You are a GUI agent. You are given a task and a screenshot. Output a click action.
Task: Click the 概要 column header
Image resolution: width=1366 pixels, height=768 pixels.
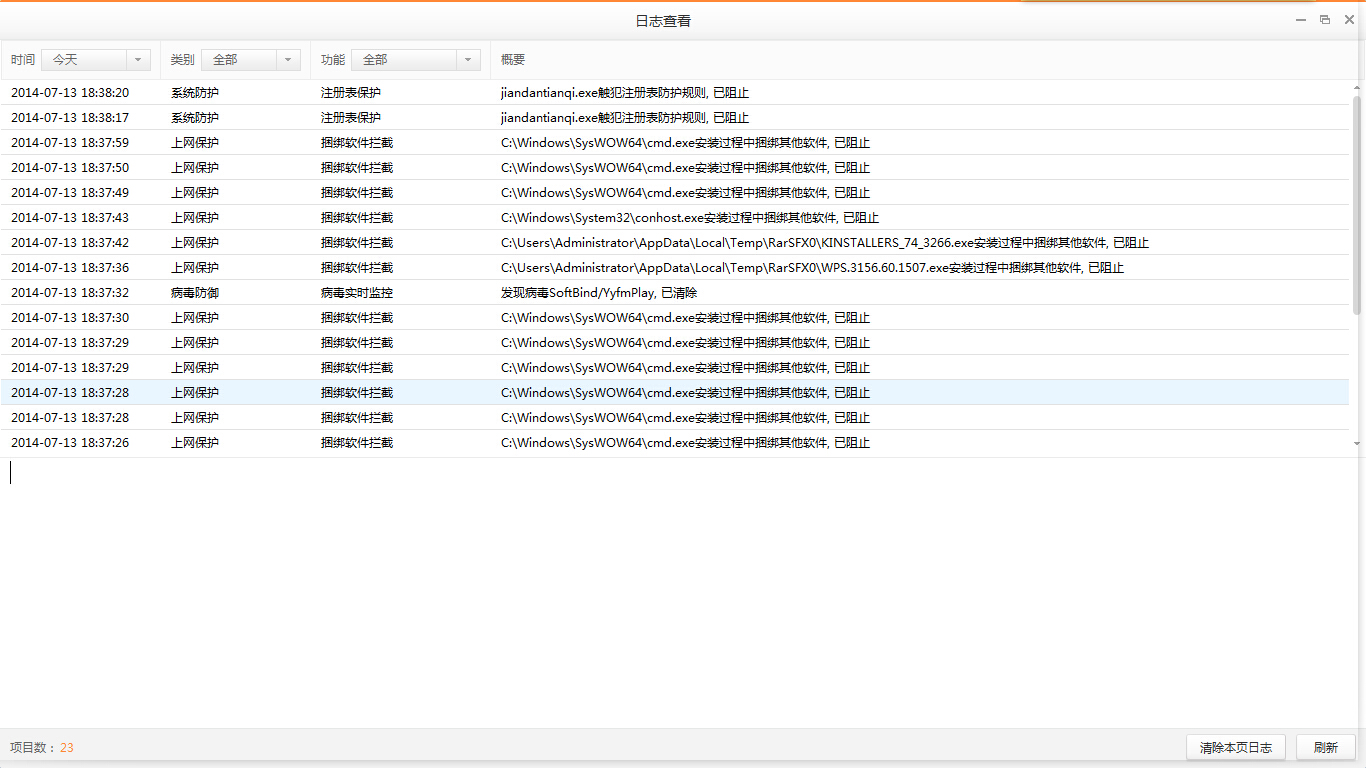[513, 60]
